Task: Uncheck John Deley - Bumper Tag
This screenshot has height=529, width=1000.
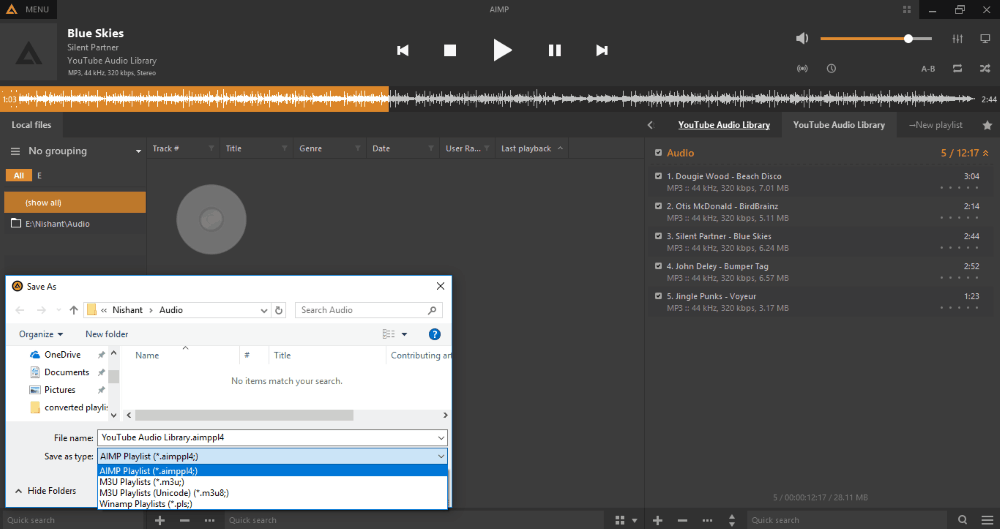Action: coord(658,266)
